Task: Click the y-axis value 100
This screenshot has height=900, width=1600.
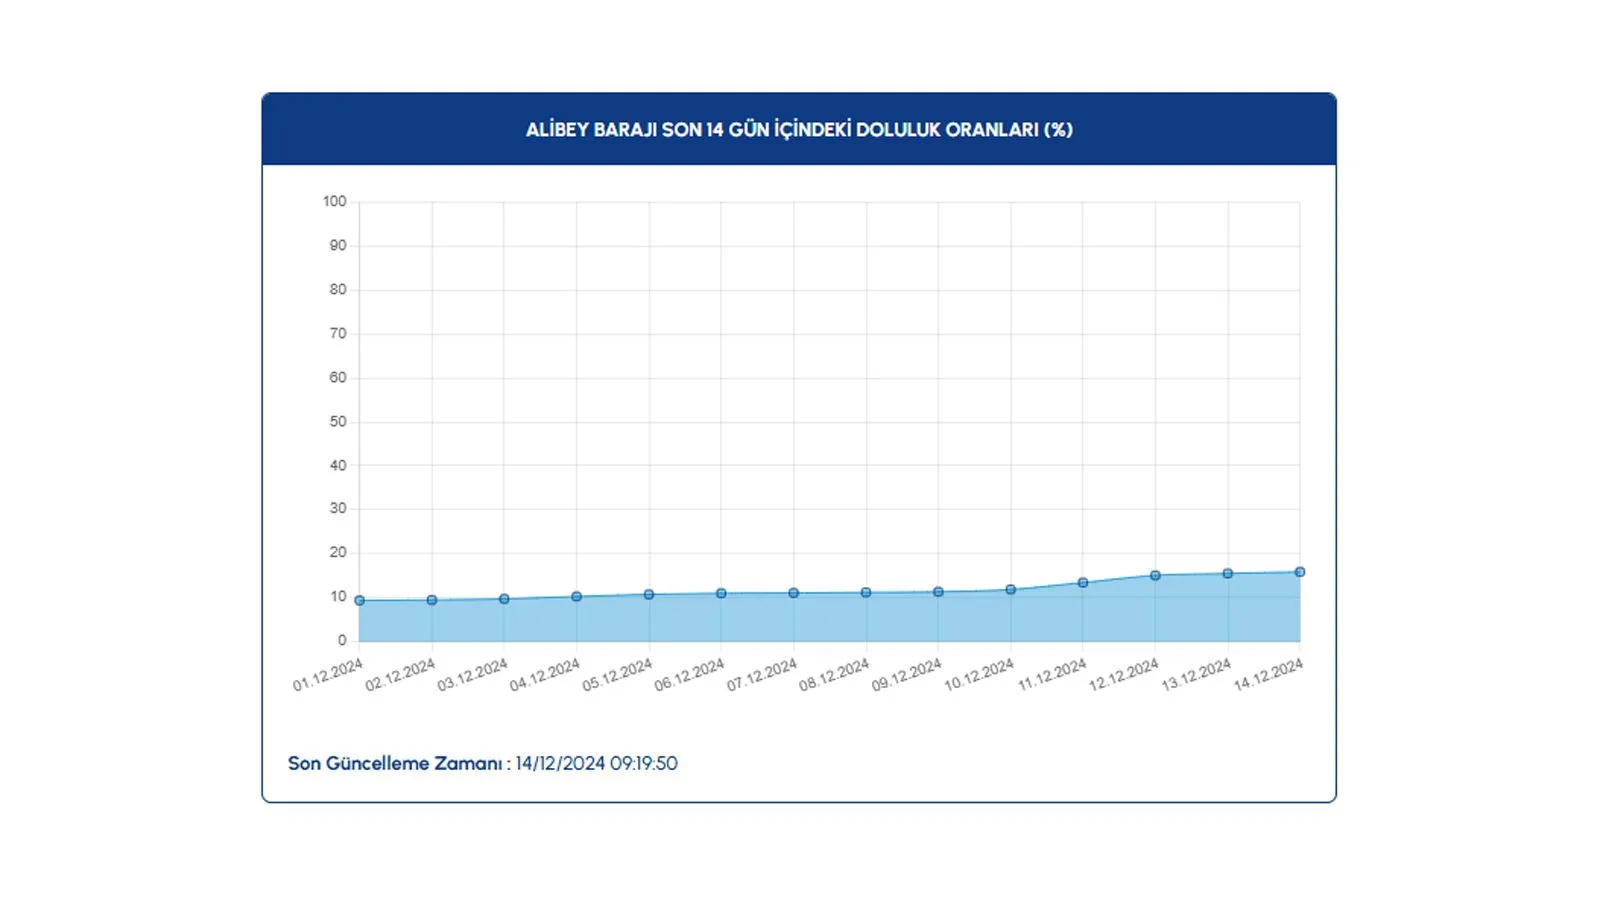Action: coord(335,202)
